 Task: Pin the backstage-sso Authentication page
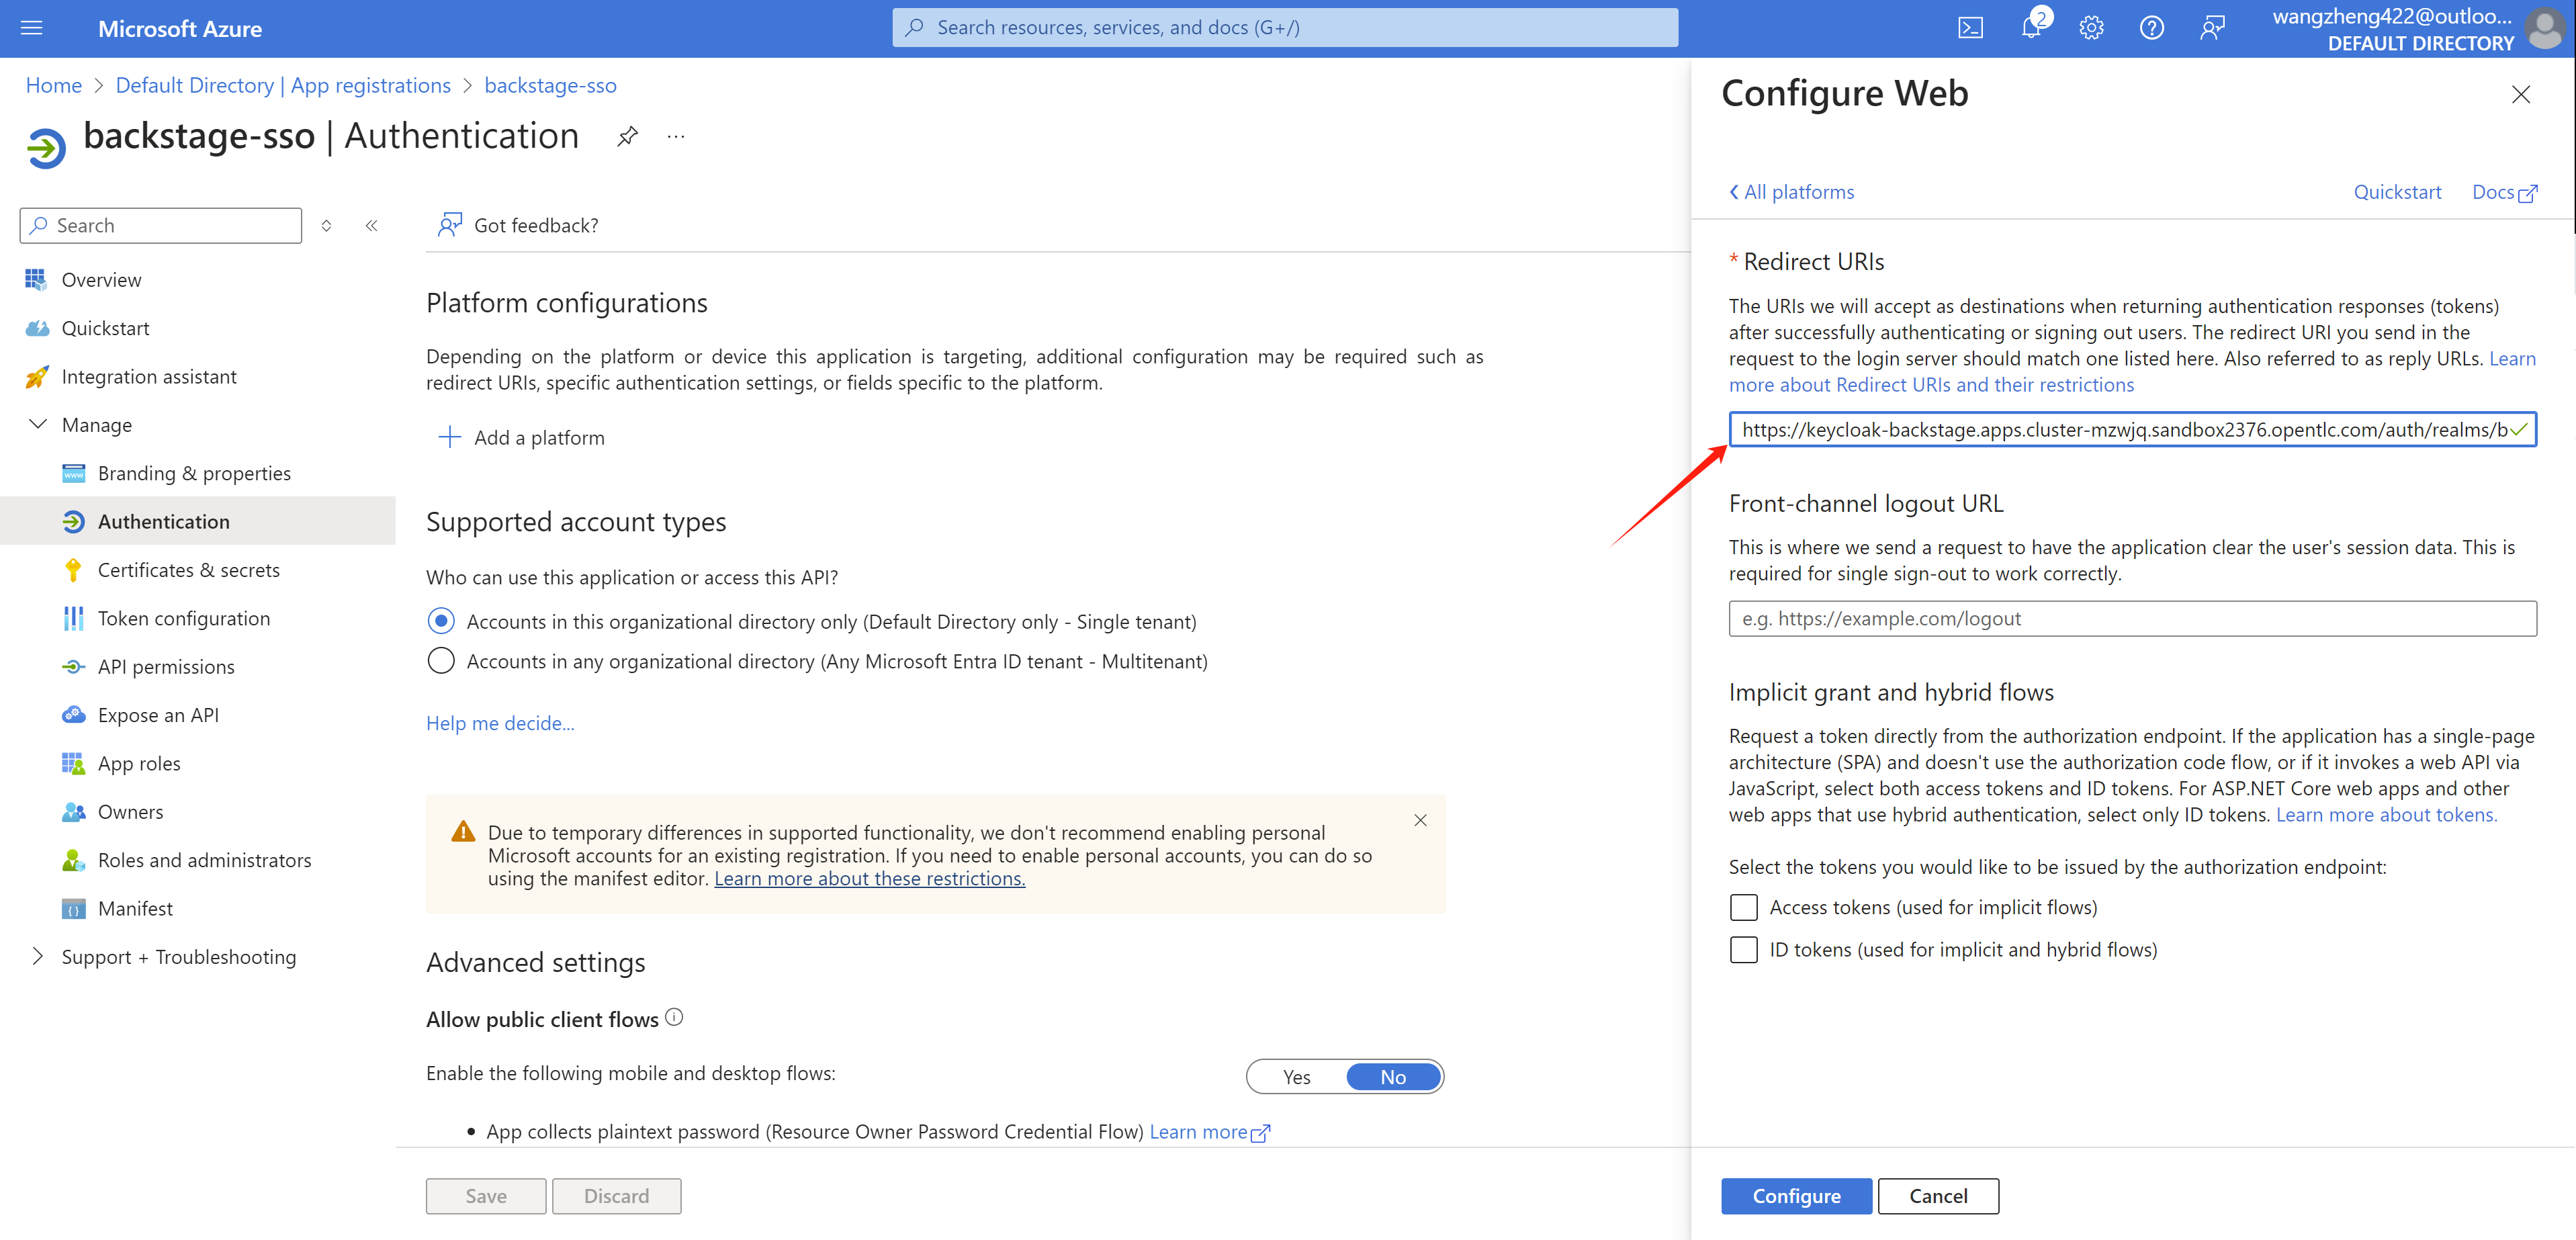pyautogui.click(x=627, y=136)
